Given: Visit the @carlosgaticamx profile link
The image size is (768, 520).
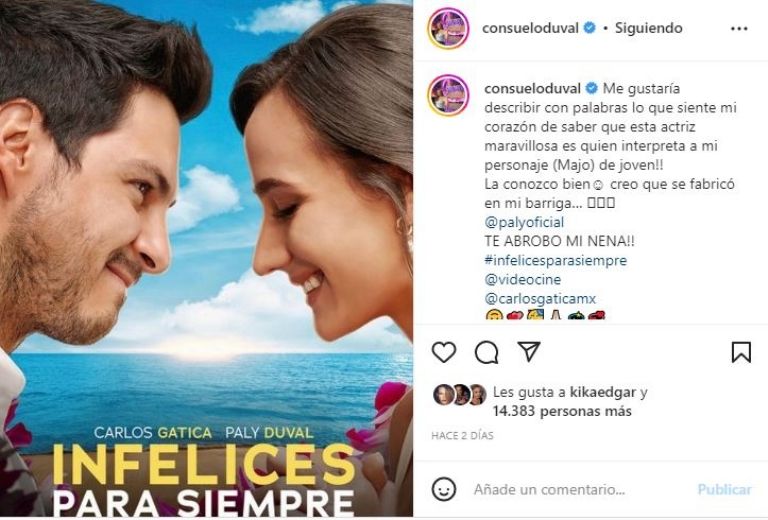Looking at the screenshot, I should pyautogui.click(x=540, y=299).
